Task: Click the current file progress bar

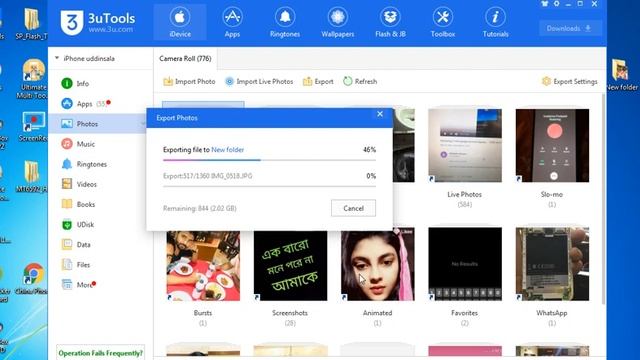Action: coord(269,186)
